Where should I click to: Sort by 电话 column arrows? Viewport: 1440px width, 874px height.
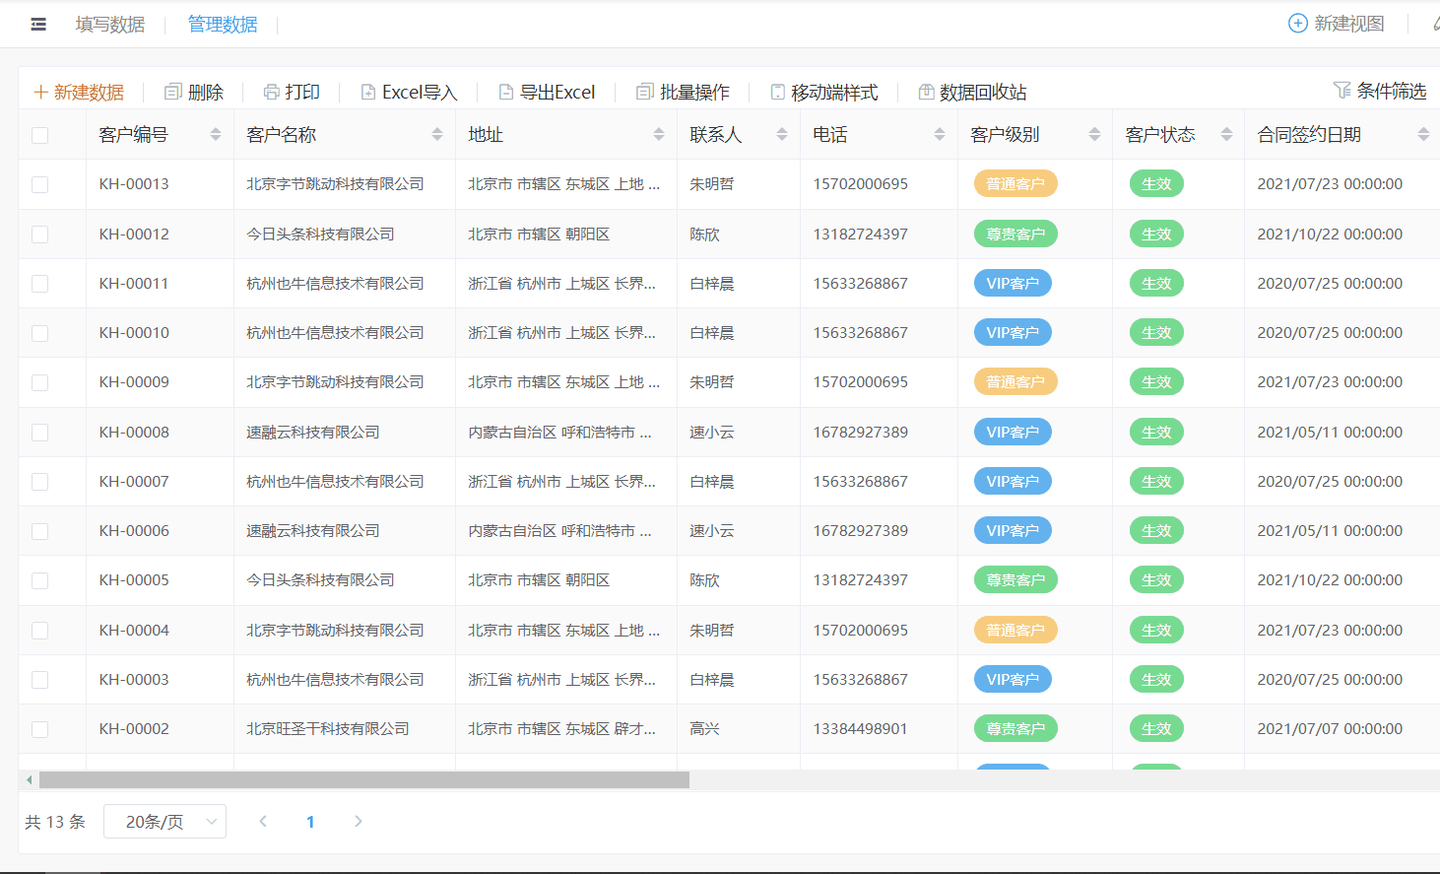[939, 134]
